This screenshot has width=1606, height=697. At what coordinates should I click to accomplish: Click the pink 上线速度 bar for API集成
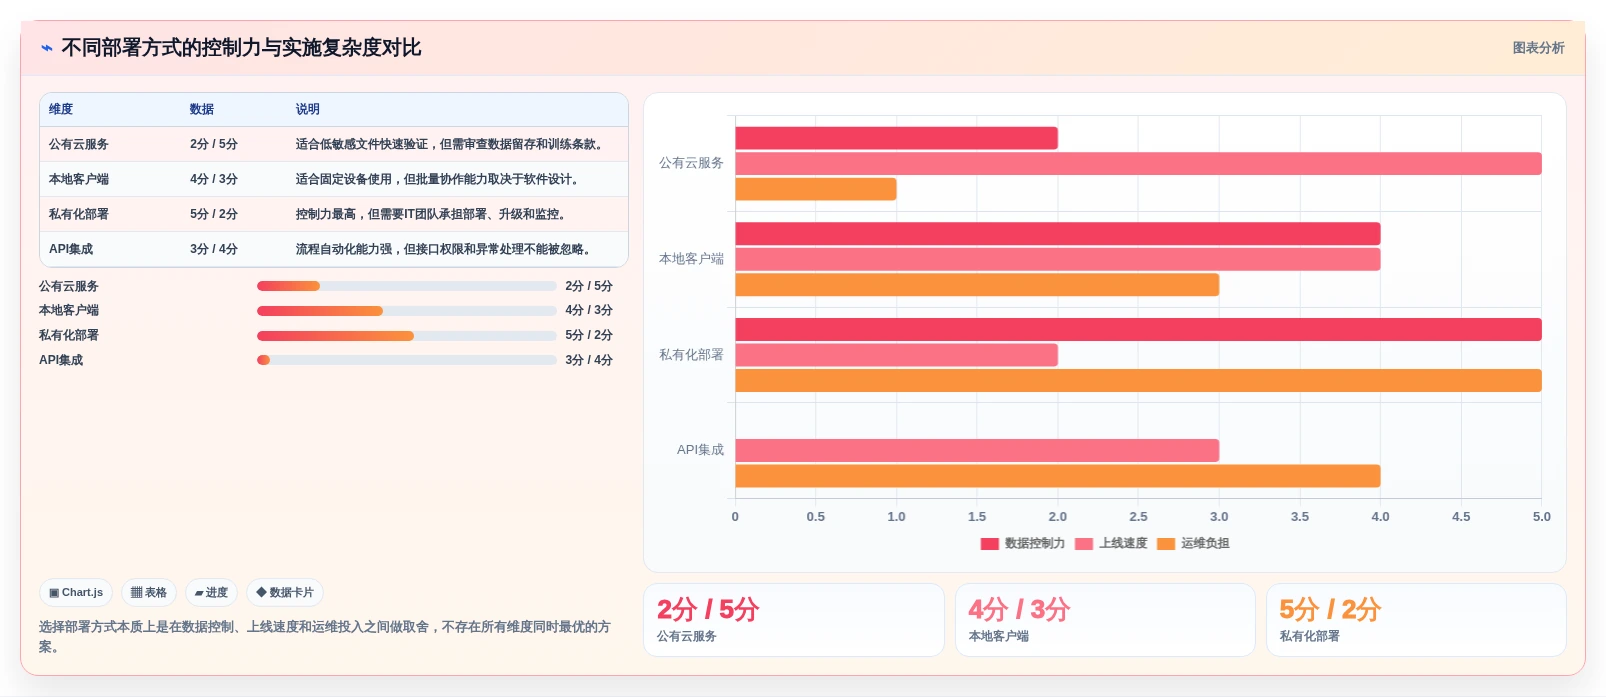[x=977, y=450]
